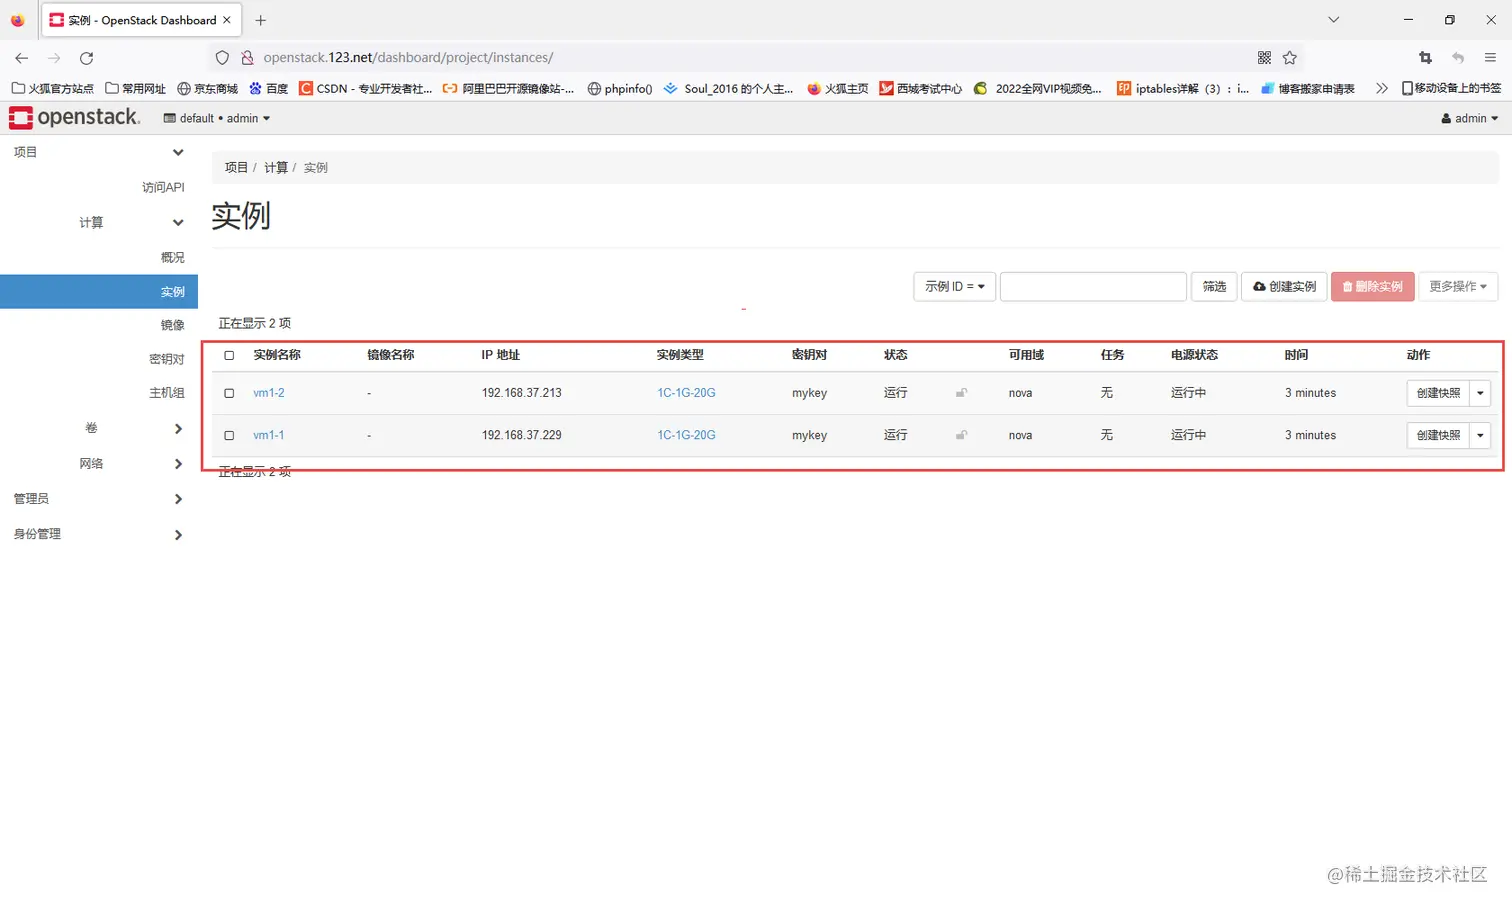The width and height of the screenshot is (1512, 909).
Task: Click 创建快照 for vm1-1
Action: (x=1438, y=435)
